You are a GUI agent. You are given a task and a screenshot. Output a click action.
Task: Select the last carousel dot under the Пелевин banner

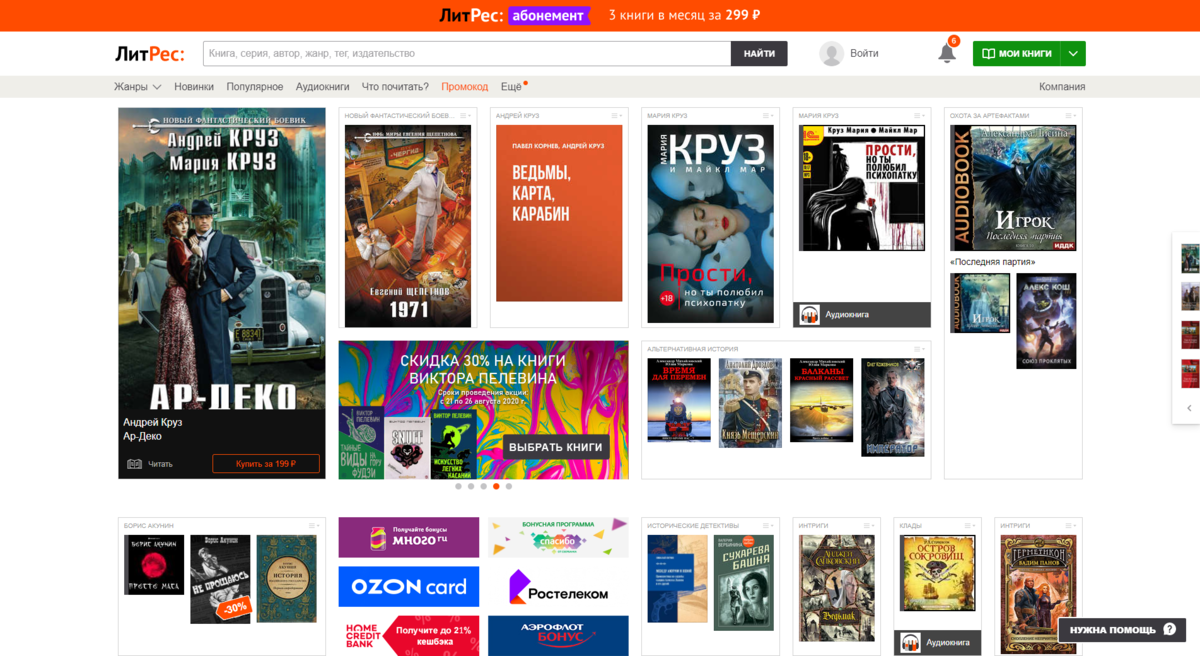pos(509,486)
